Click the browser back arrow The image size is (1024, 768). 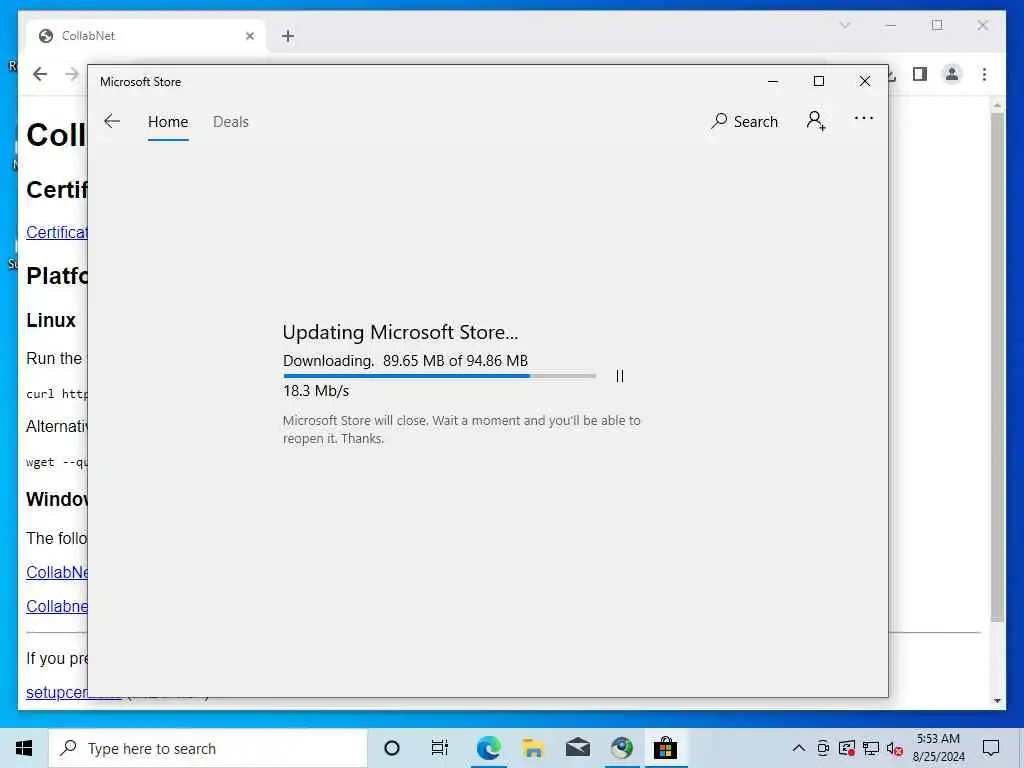pyautogui.click(x=40, y=74)
